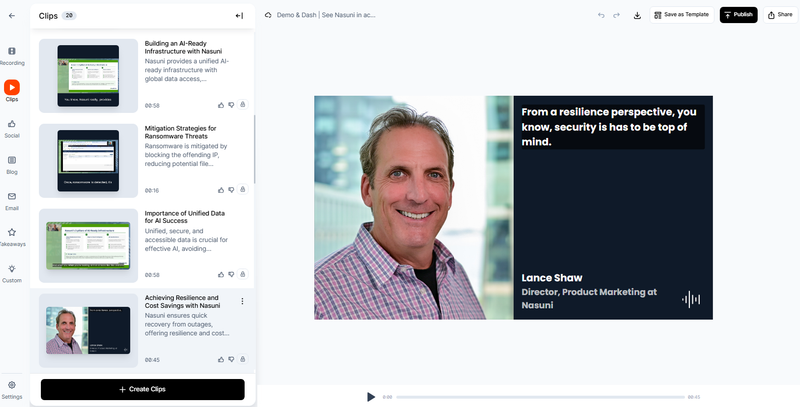This screenshot has width=800, height=407.
Task: Click the redo arrow icon
Action: click(x=617, y=15)
